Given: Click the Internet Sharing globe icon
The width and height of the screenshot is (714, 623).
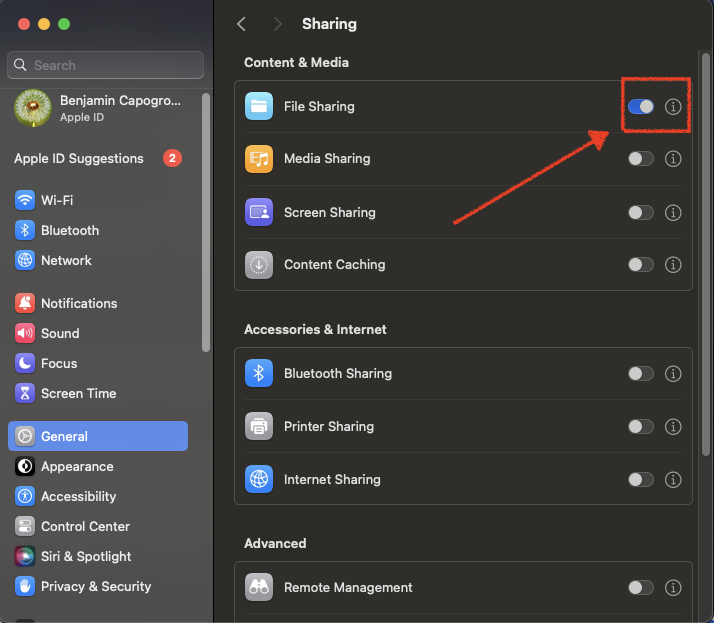Looking at the screenshot, I should 259,479.
